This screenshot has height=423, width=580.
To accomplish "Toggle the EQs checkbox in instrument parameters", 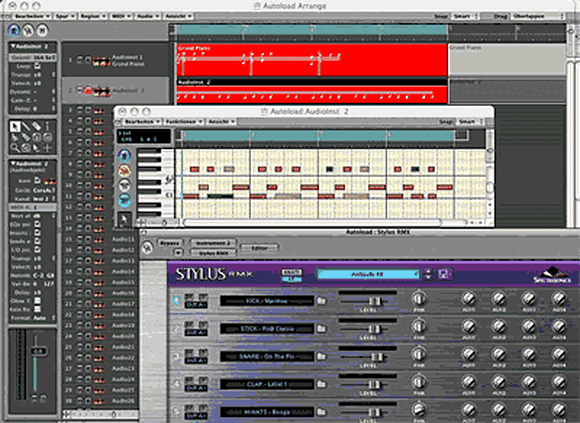I will (x=37, y=224).
